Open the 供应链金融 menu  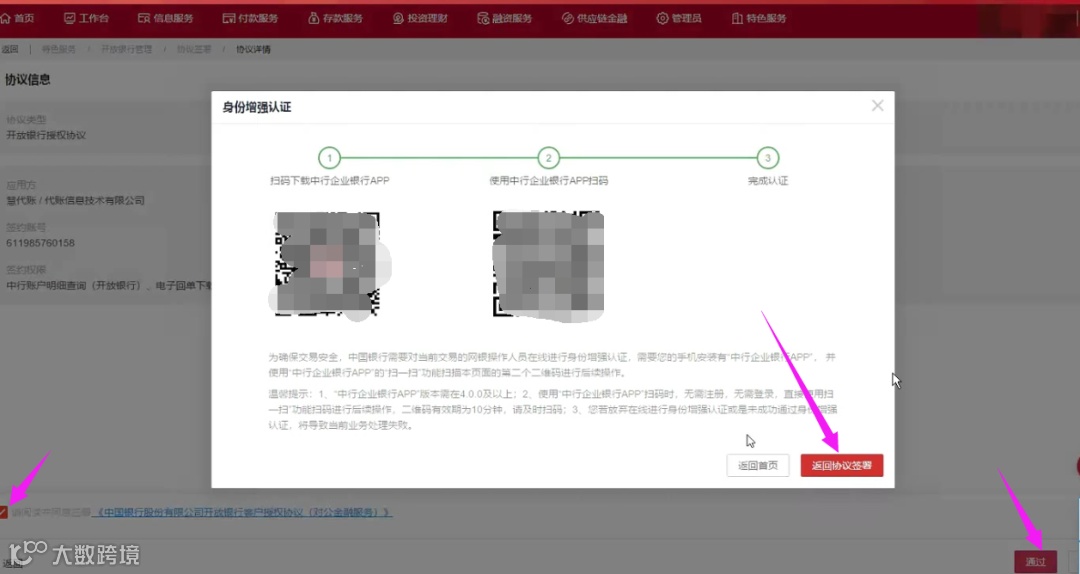594,18
